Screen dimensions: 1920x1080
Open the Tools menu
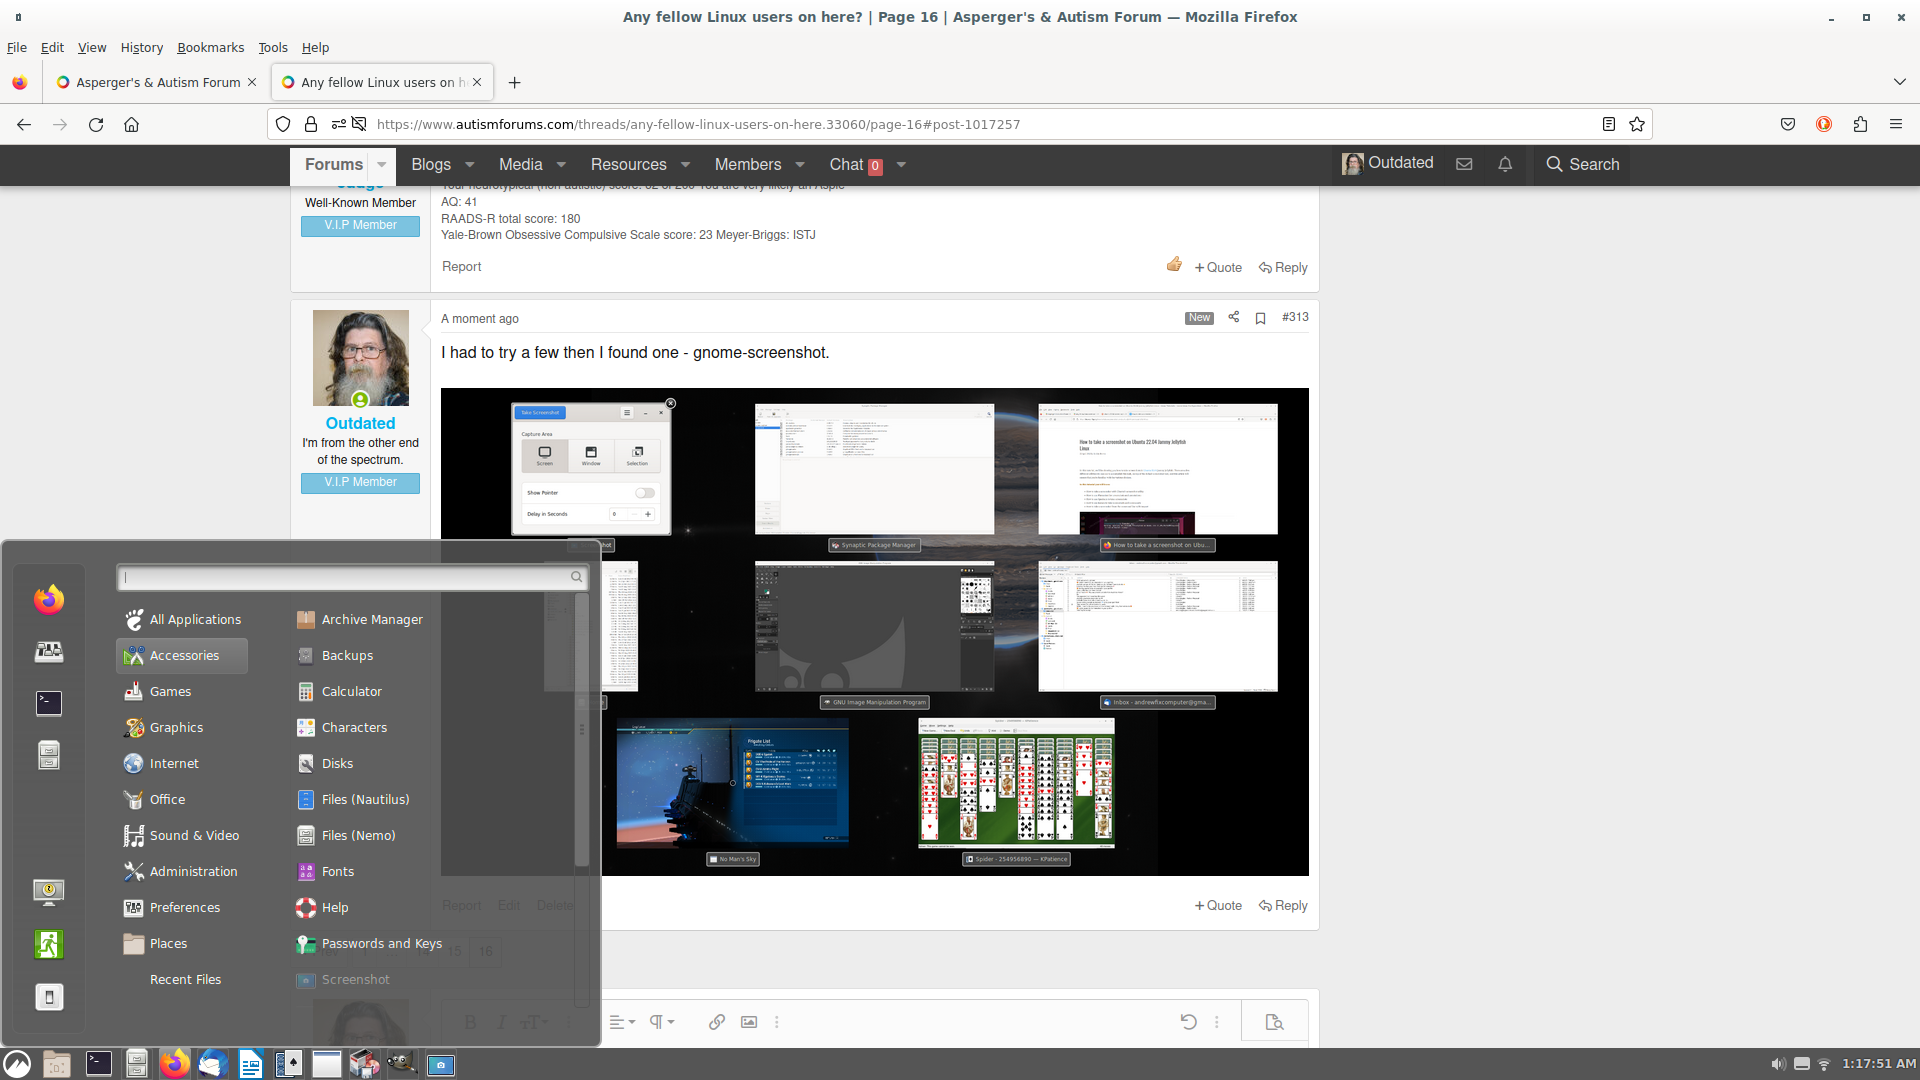click(272, 47)
